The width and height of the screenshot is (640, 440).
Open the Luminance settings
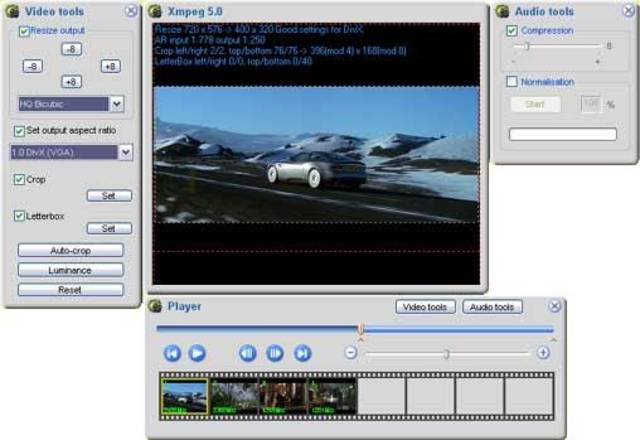[x=71, y=270]
